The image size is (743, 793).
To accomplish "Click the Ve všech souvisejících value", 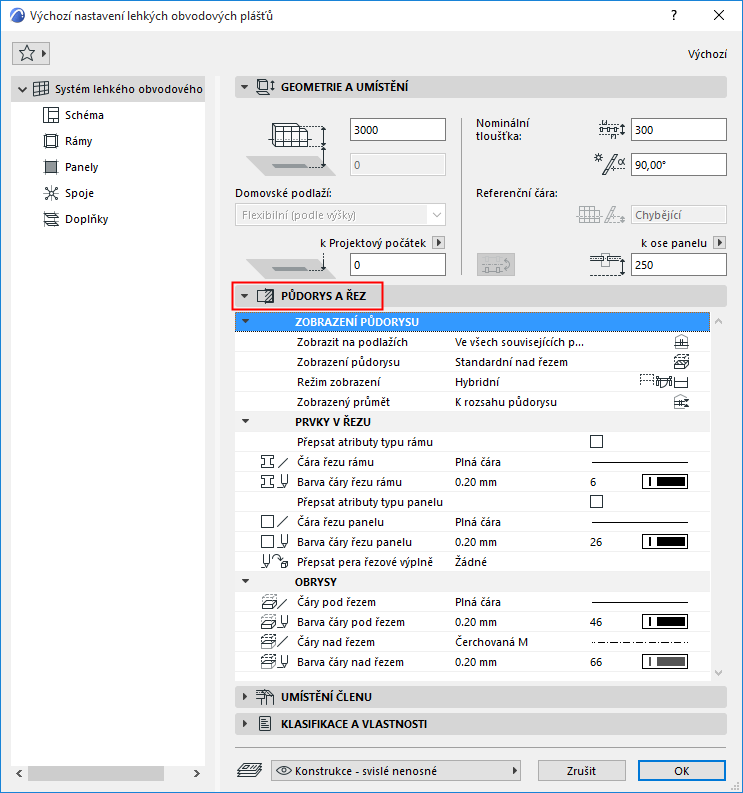I will click(519, 342).
